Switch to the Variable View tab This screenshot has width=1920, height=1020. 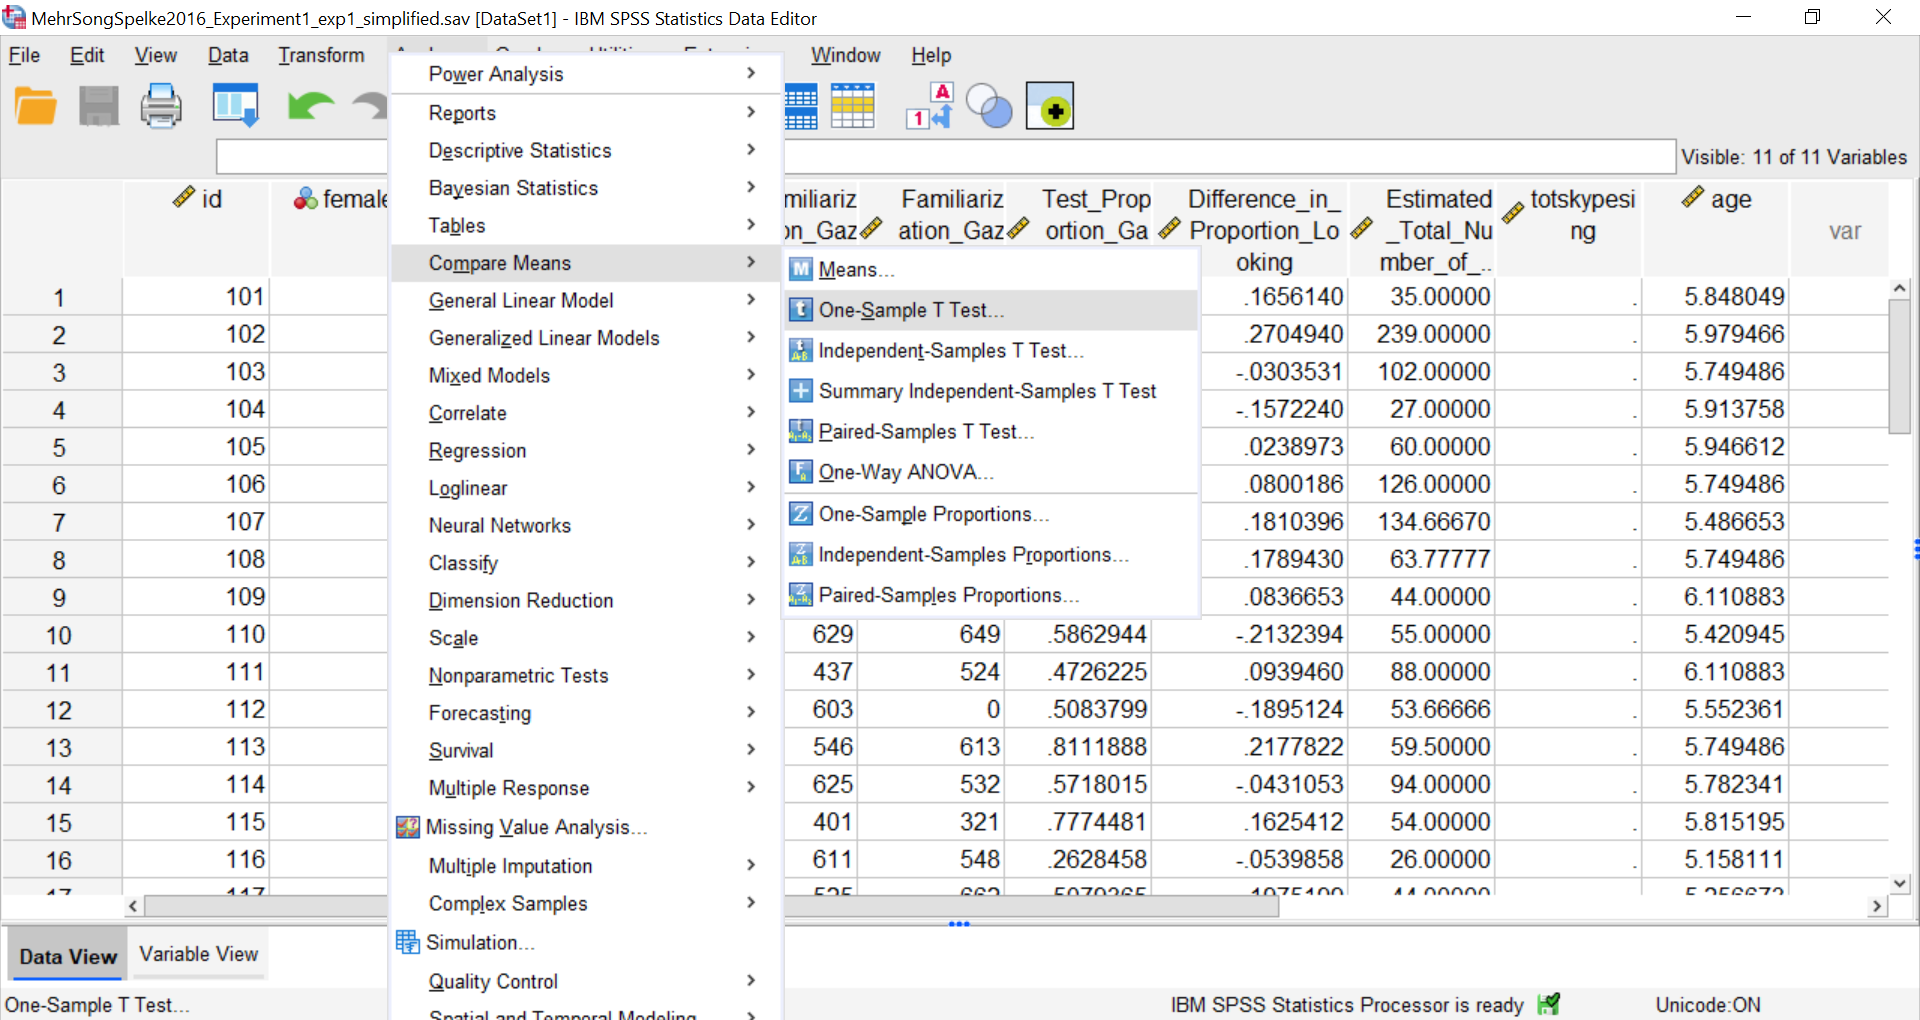coord(199,954)
